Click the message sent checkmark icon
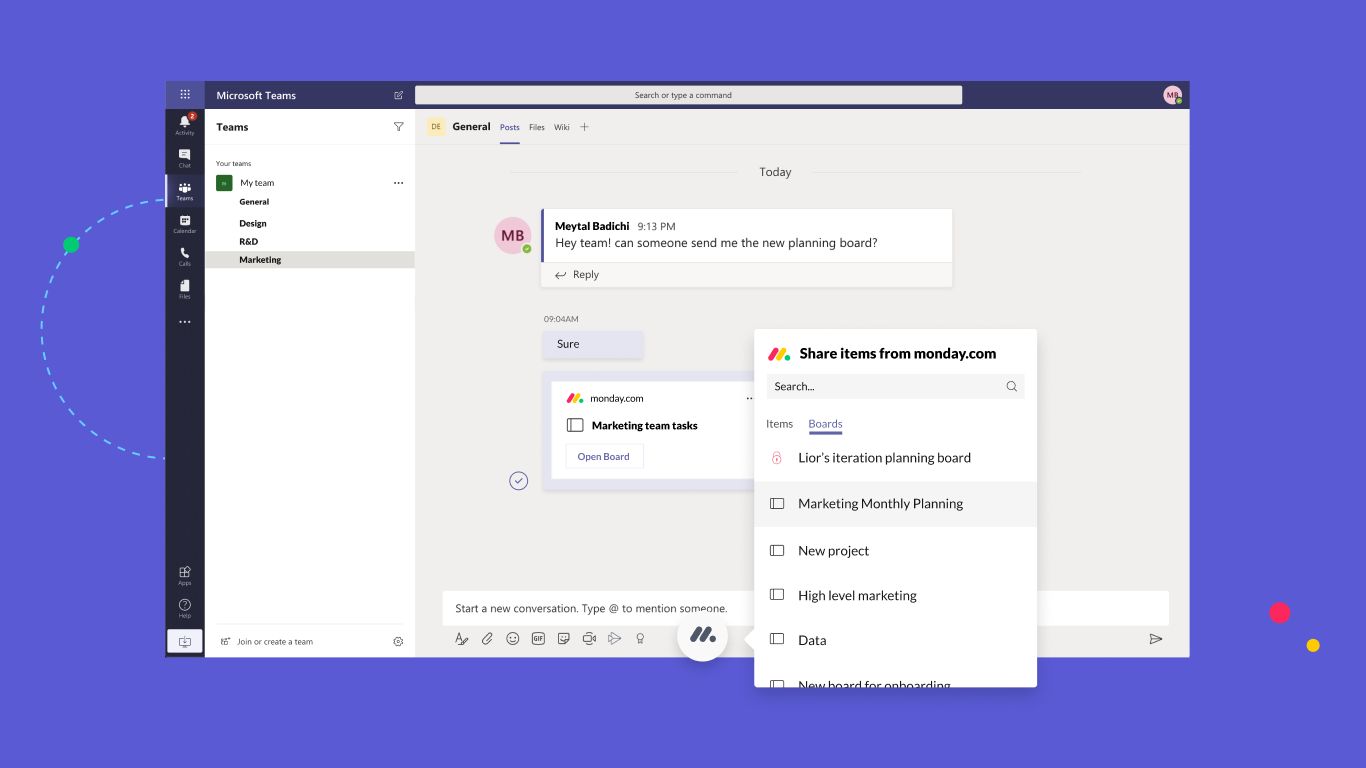 click(518, 481)
